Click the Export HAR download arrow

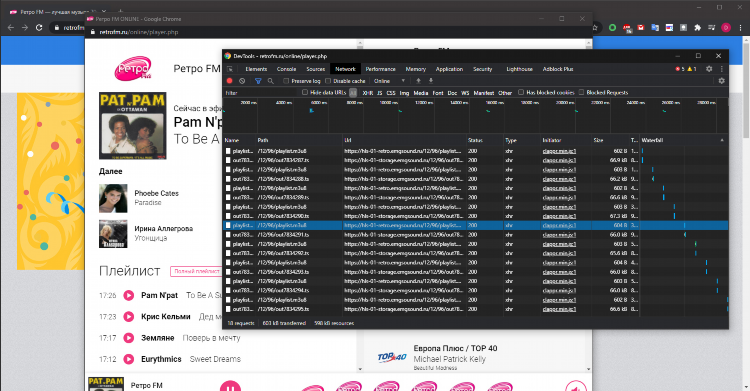point(430,81)
